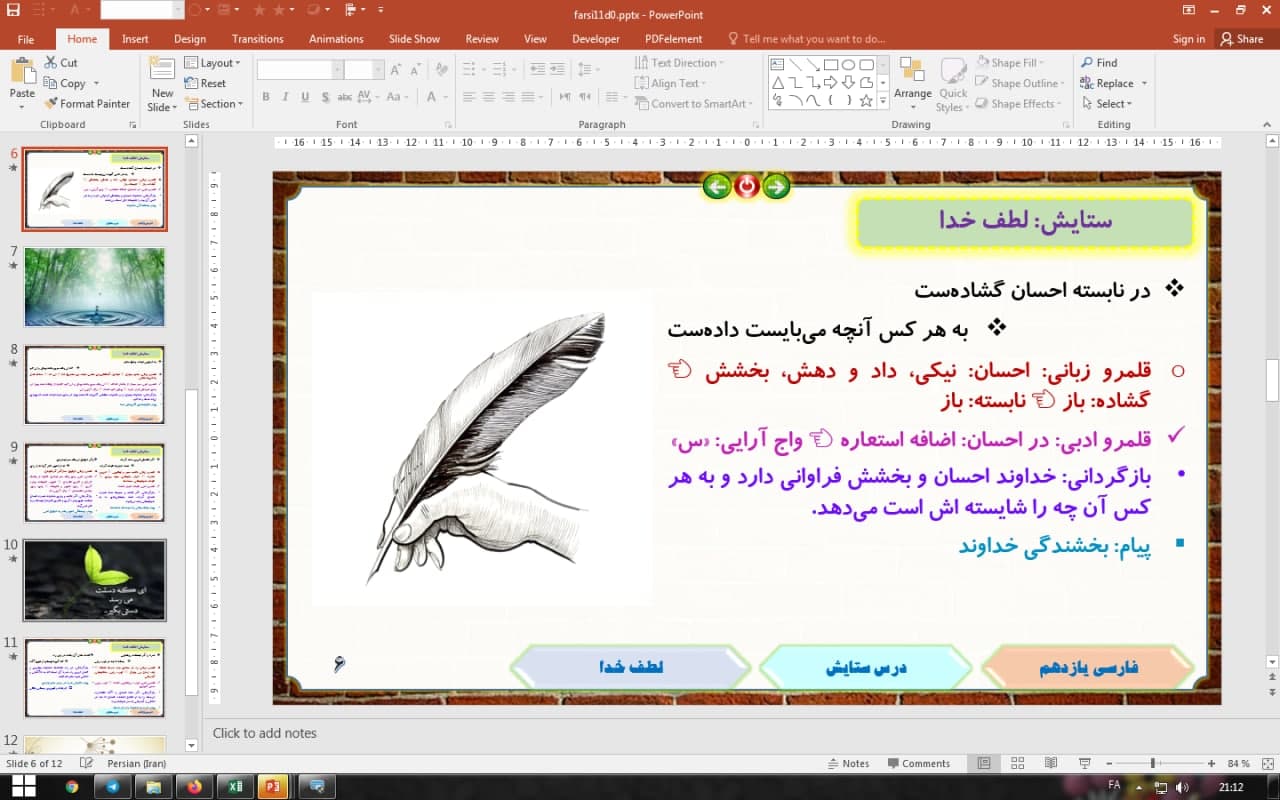Click the green back arrow on slide
Viewport: 1280px width, 800px height.
tap(716, 186)
